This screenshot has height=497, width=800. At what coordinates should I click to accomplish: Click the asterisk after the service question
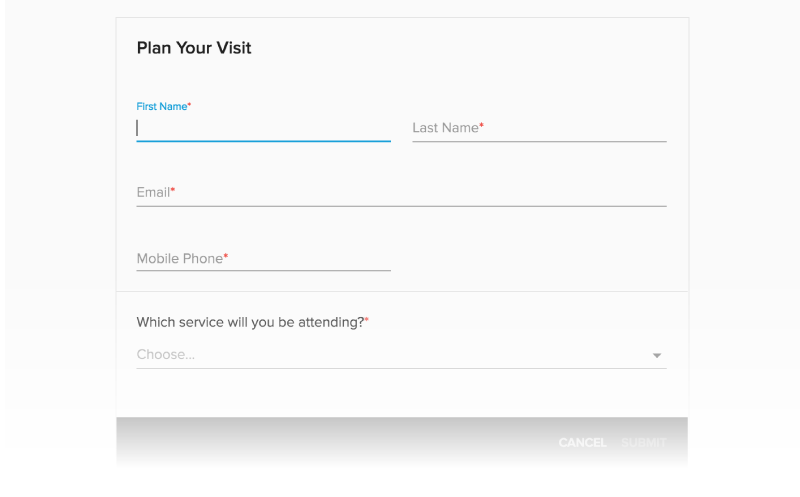point(366,320)
